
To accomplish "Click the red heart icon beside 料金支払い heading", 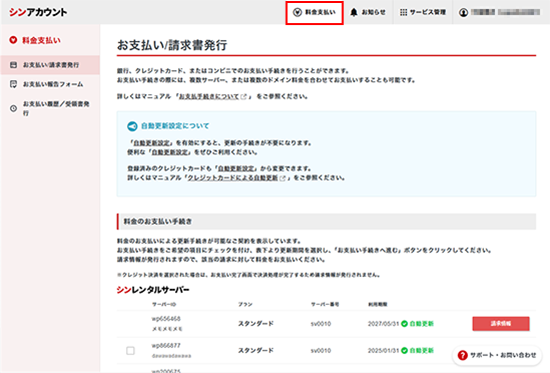I will [13, 40].
